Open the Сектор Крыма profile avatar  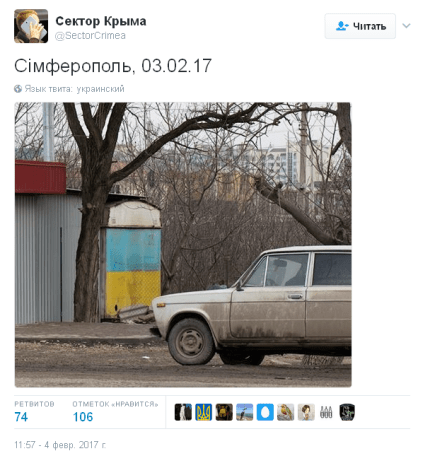31,26
